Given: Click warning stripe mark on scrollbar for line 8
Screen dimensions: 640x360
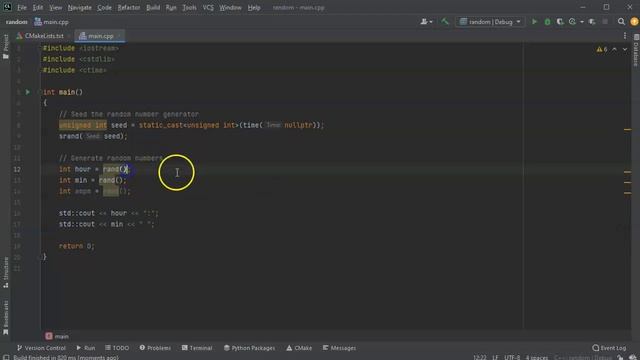Looking at the screenshot, I should [627, 129].
